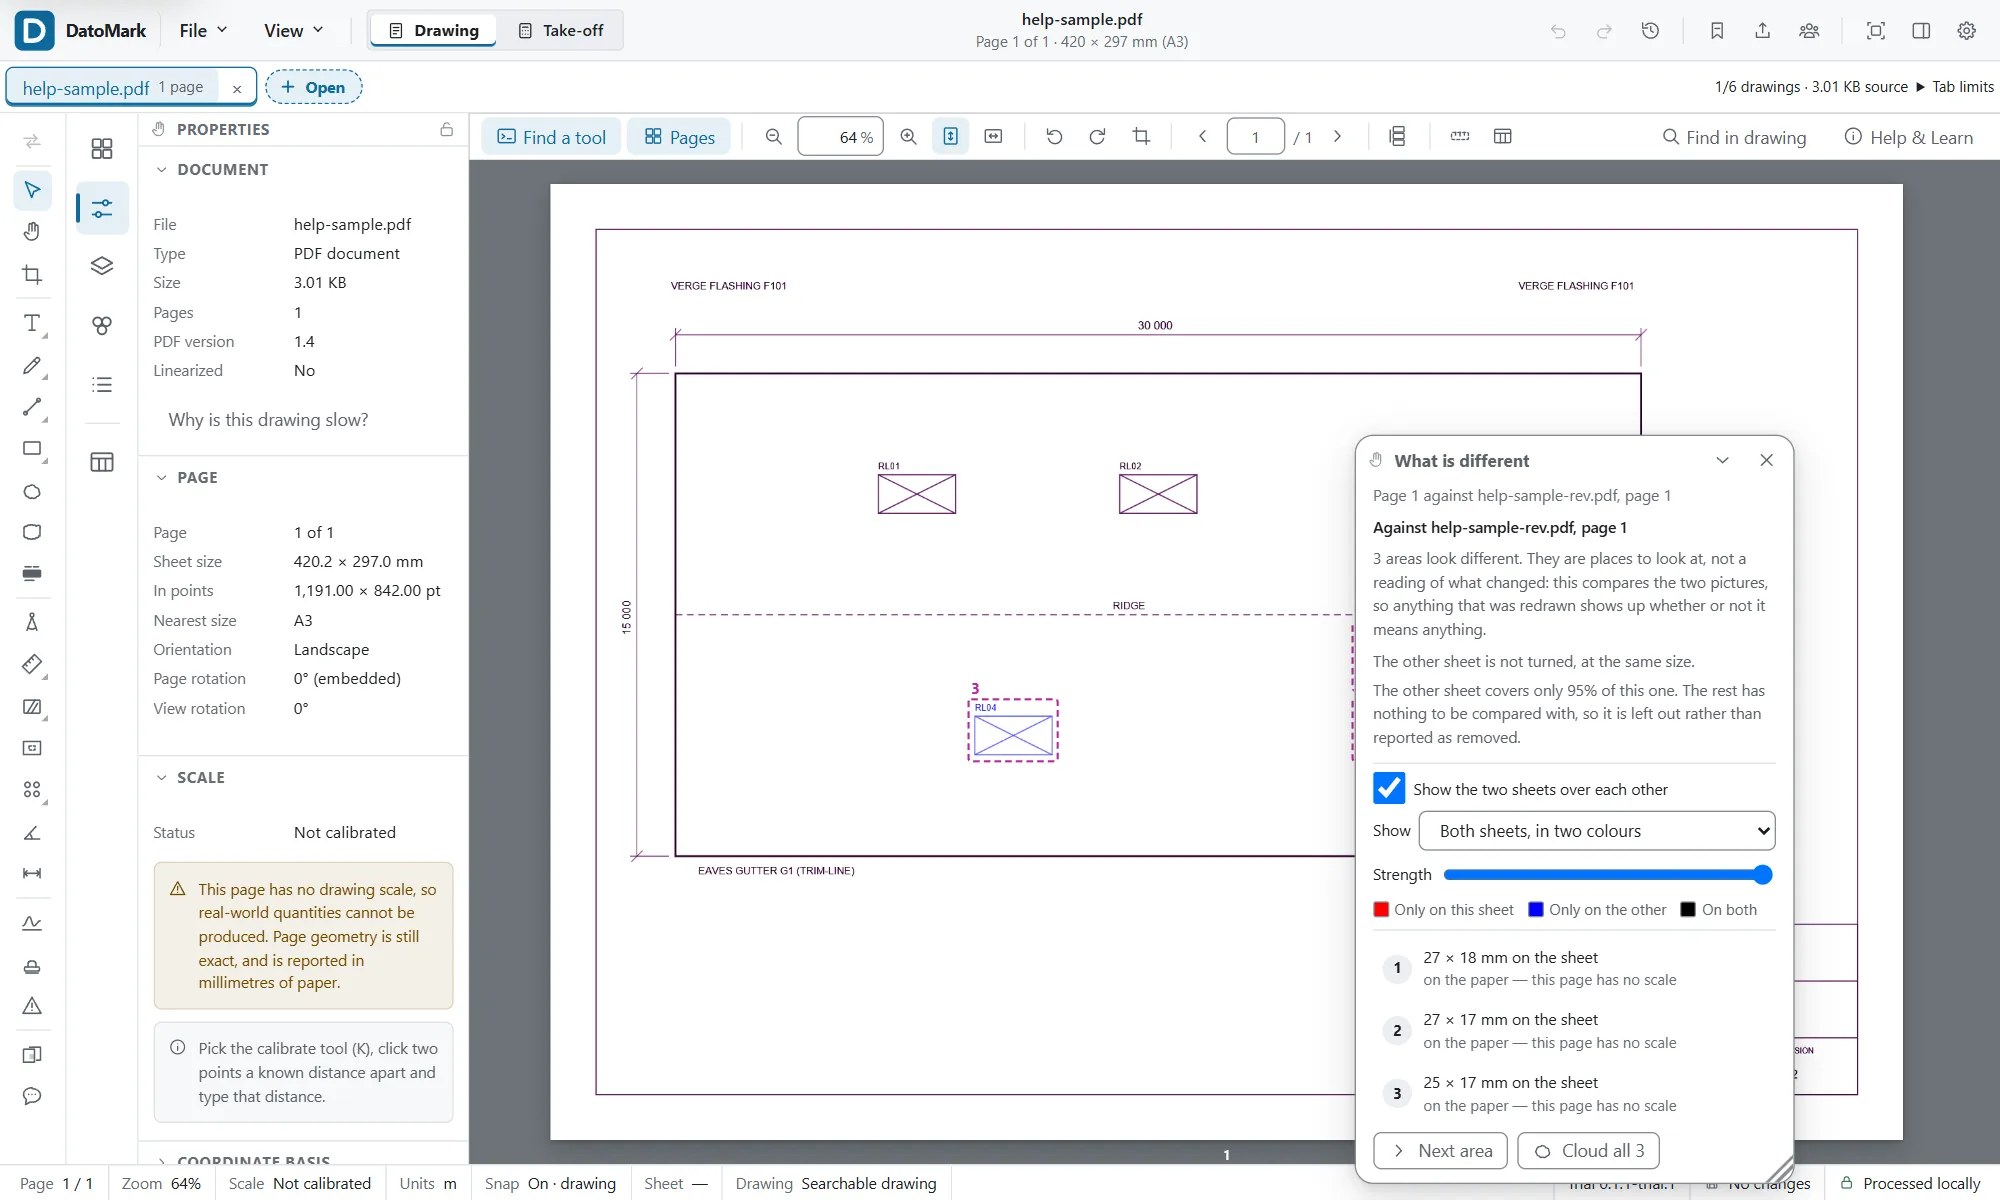The image size is (2000, 1200).
Task: Click the rotate clockwise icon
Action: tap(1097, 137)
